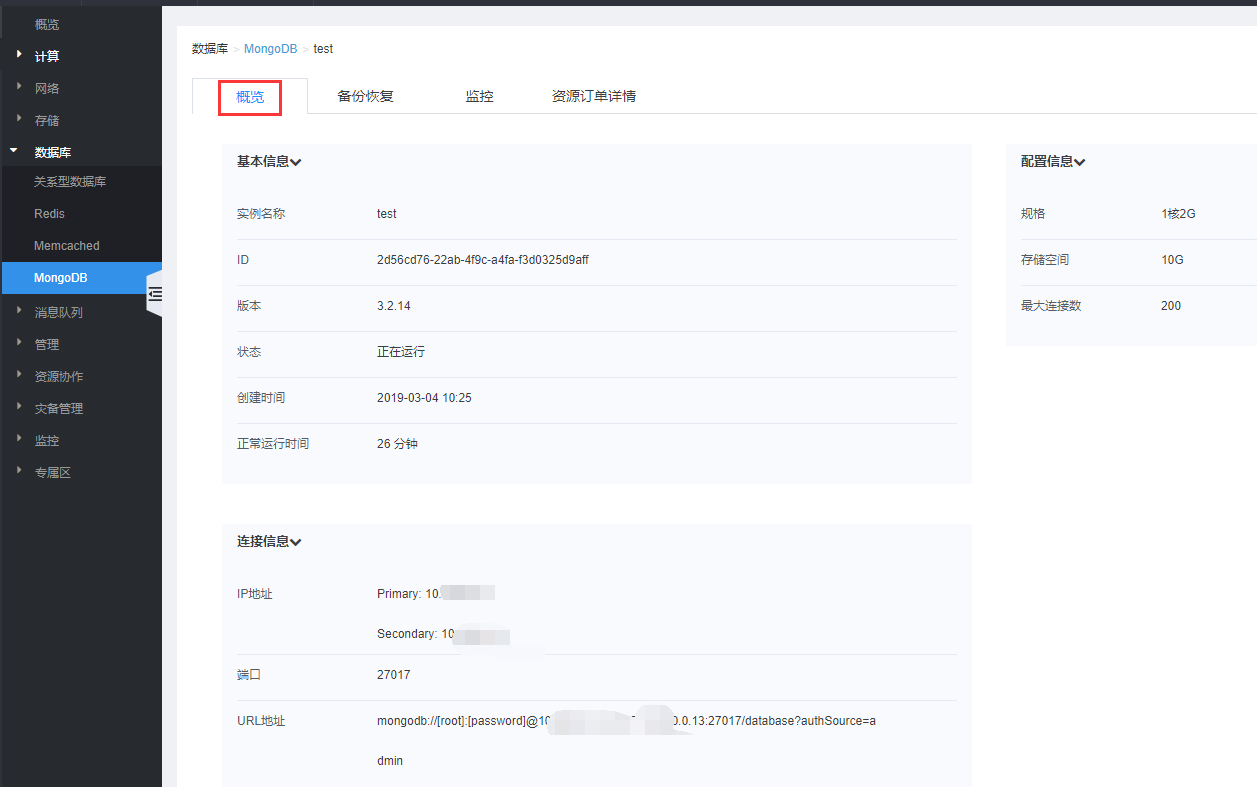Click the instance ID value 2d56cd76-22ab…

[483, 260]
